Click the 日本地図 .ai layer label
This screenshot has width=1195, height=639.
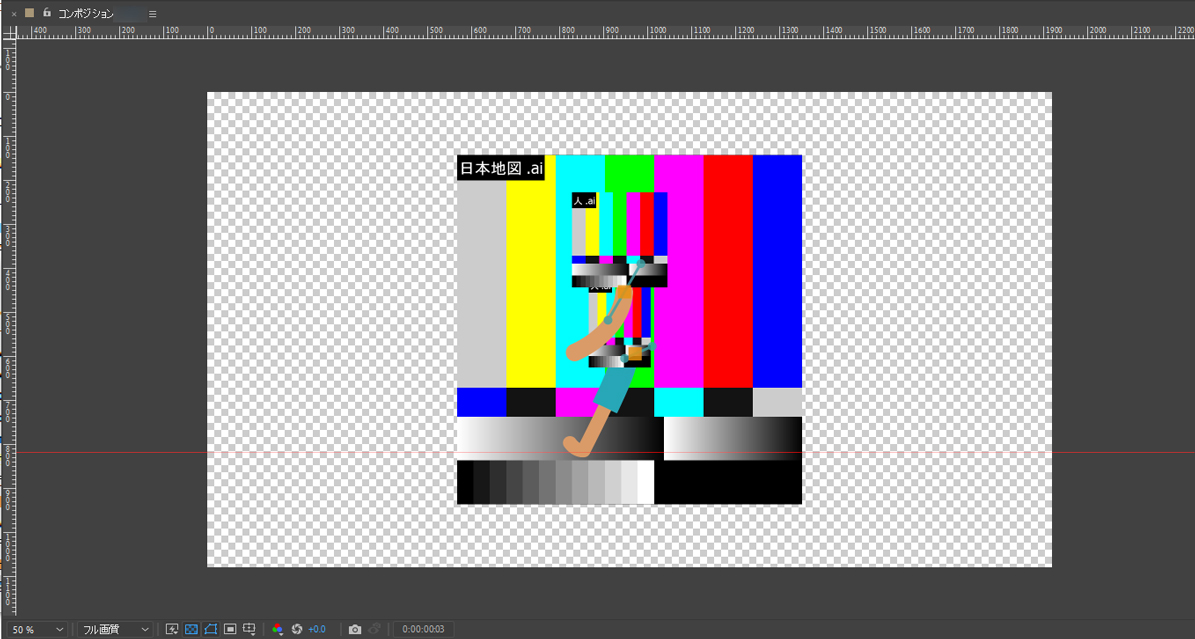(x=501, y=168)
